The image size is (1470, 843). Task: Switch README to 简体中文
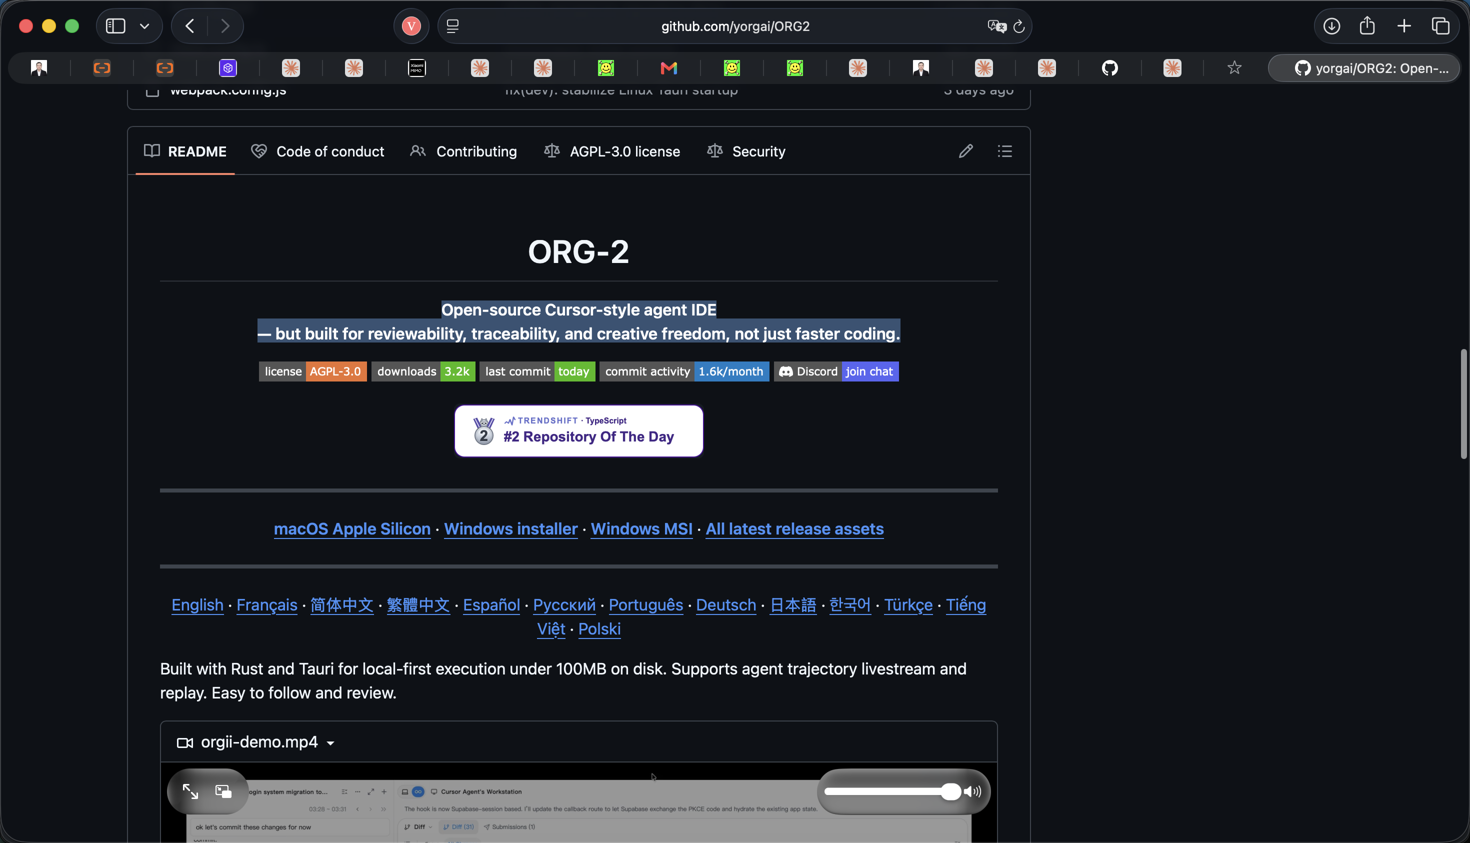(x=342, y=605)
